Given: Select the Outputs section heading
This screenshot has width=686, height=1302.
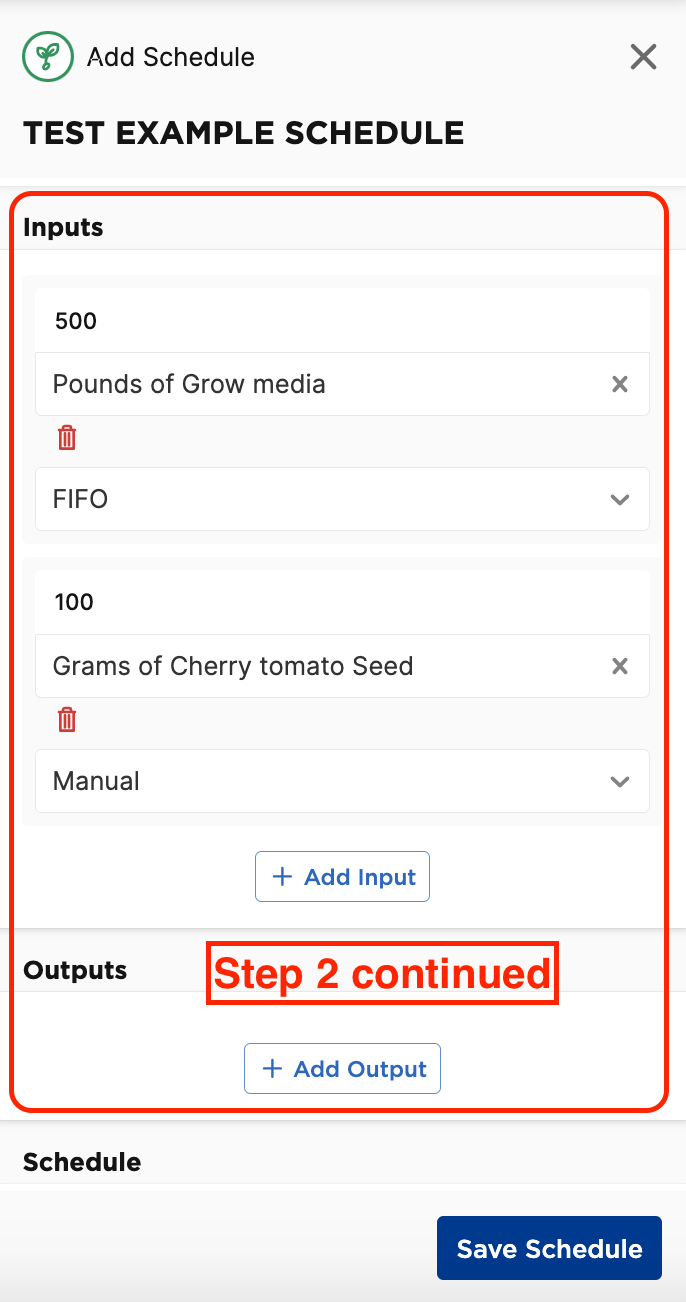Looking at the screenshot, I should click(x=75, y=970).
